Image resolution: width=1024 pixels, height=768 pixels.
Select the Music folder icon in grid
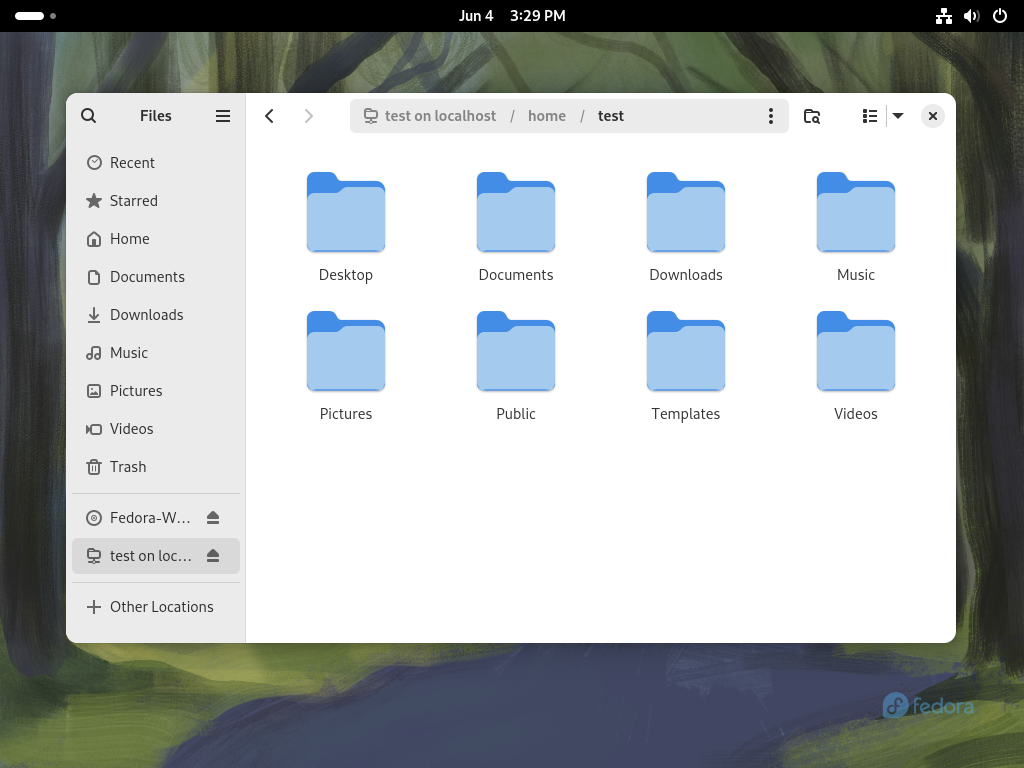pyautogui.click(x=856, y=212)
